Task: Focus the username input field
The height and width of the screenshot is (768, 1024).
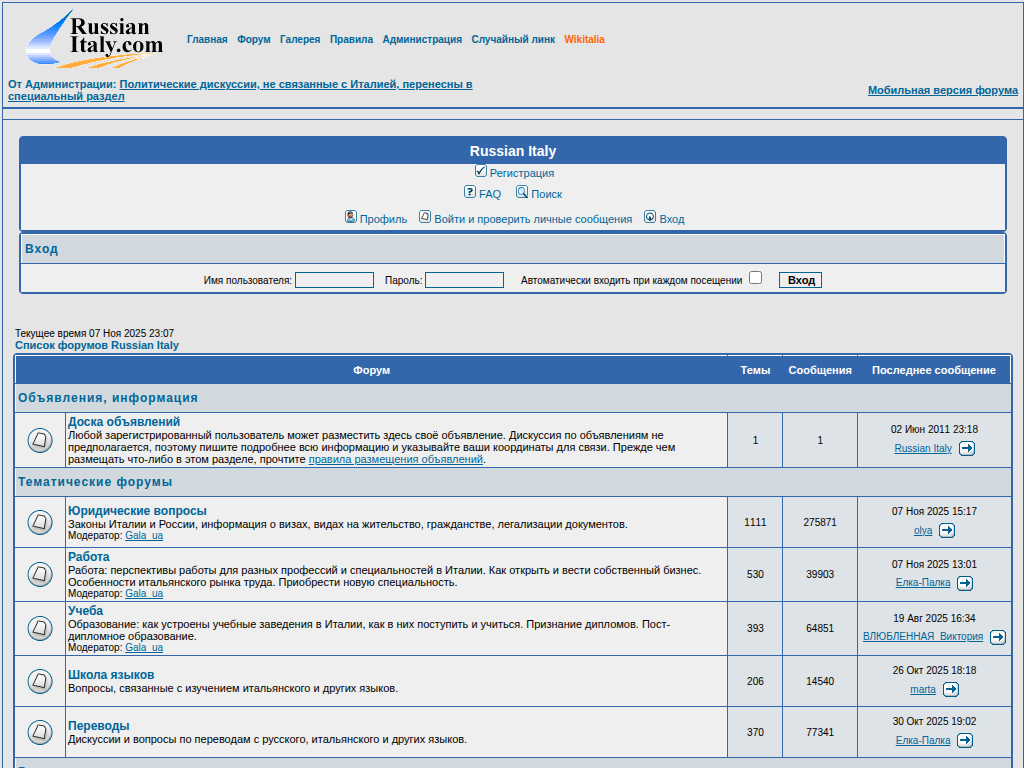Action: click(334, 280)
